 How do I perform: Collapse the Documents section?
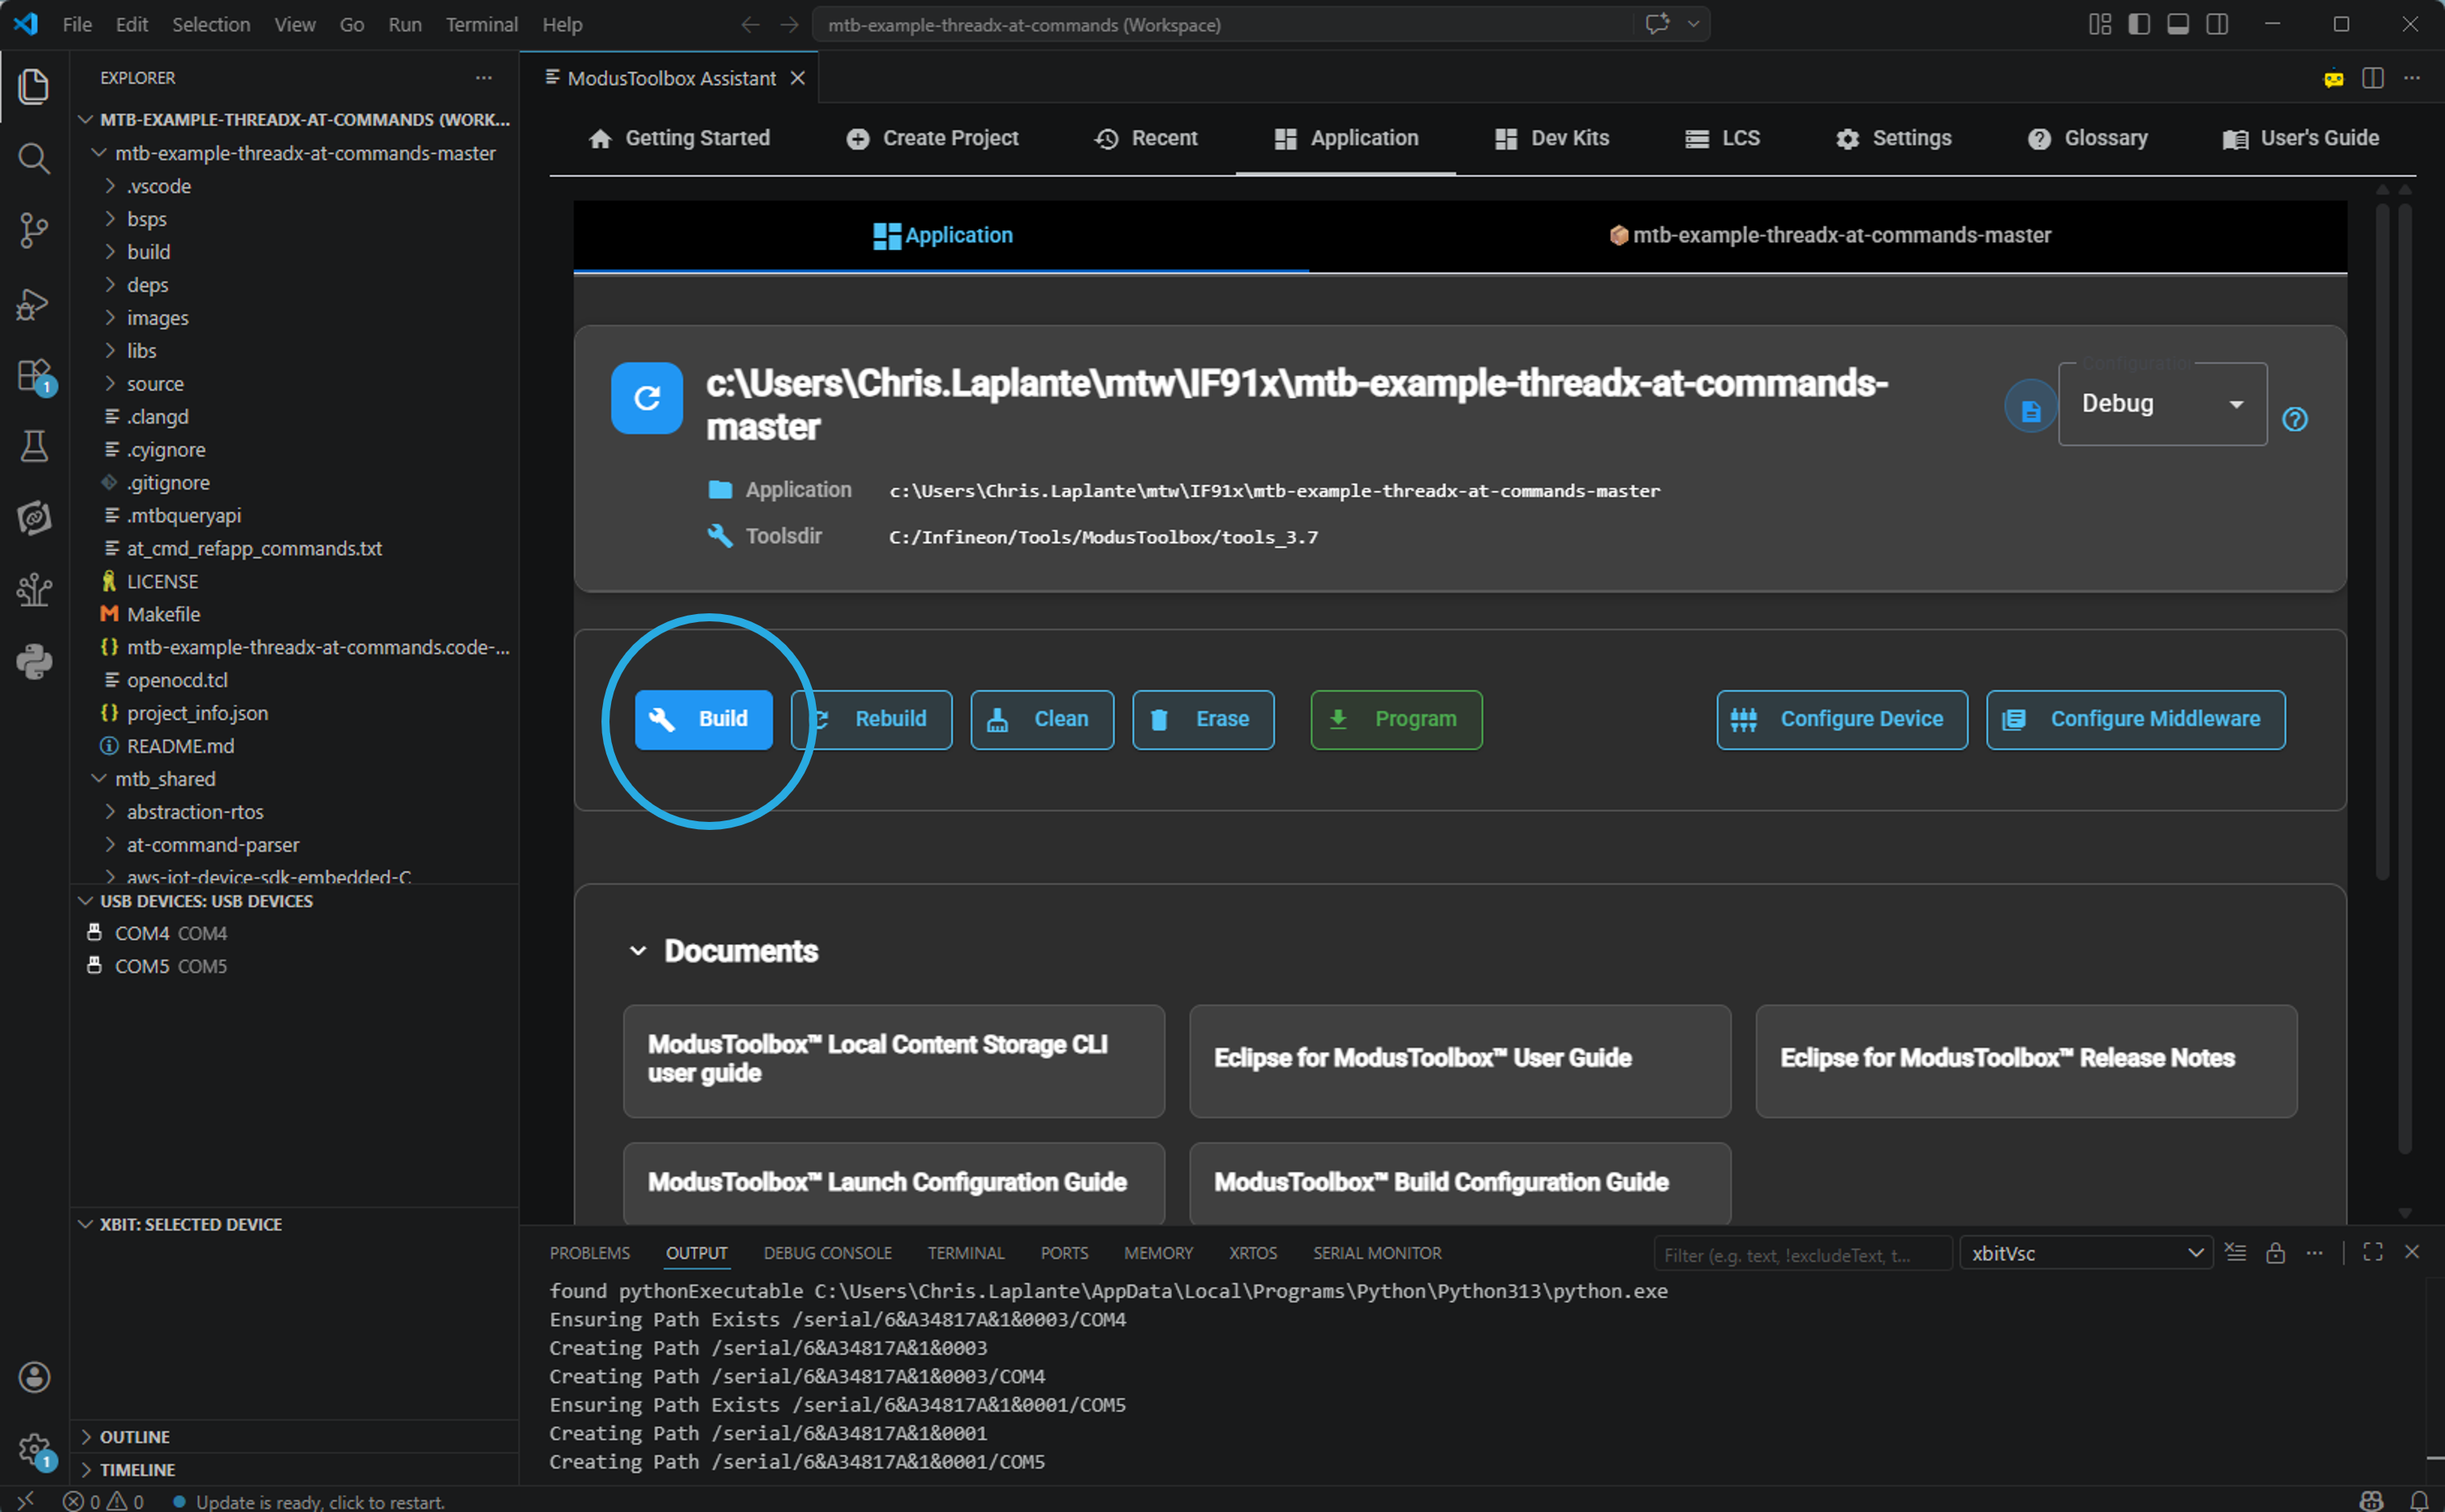(x=638, y=950)
